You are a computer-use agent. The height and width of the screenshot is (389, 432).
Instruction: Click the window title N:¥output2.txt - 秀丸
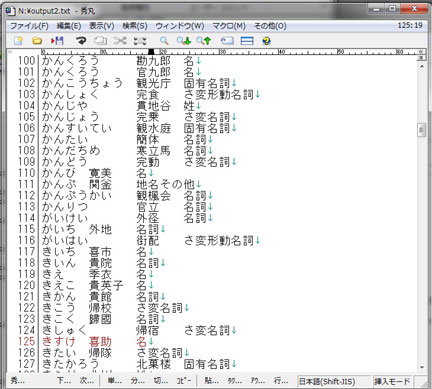coord(57,11)
